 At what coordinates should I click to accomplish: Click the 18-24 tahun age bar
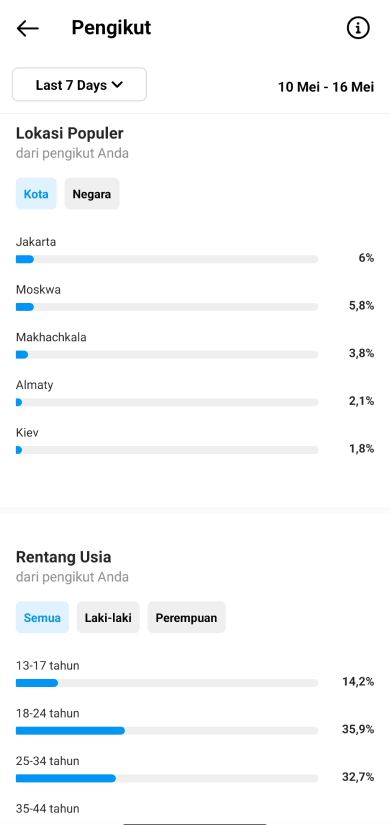click(x=167, y=730)
